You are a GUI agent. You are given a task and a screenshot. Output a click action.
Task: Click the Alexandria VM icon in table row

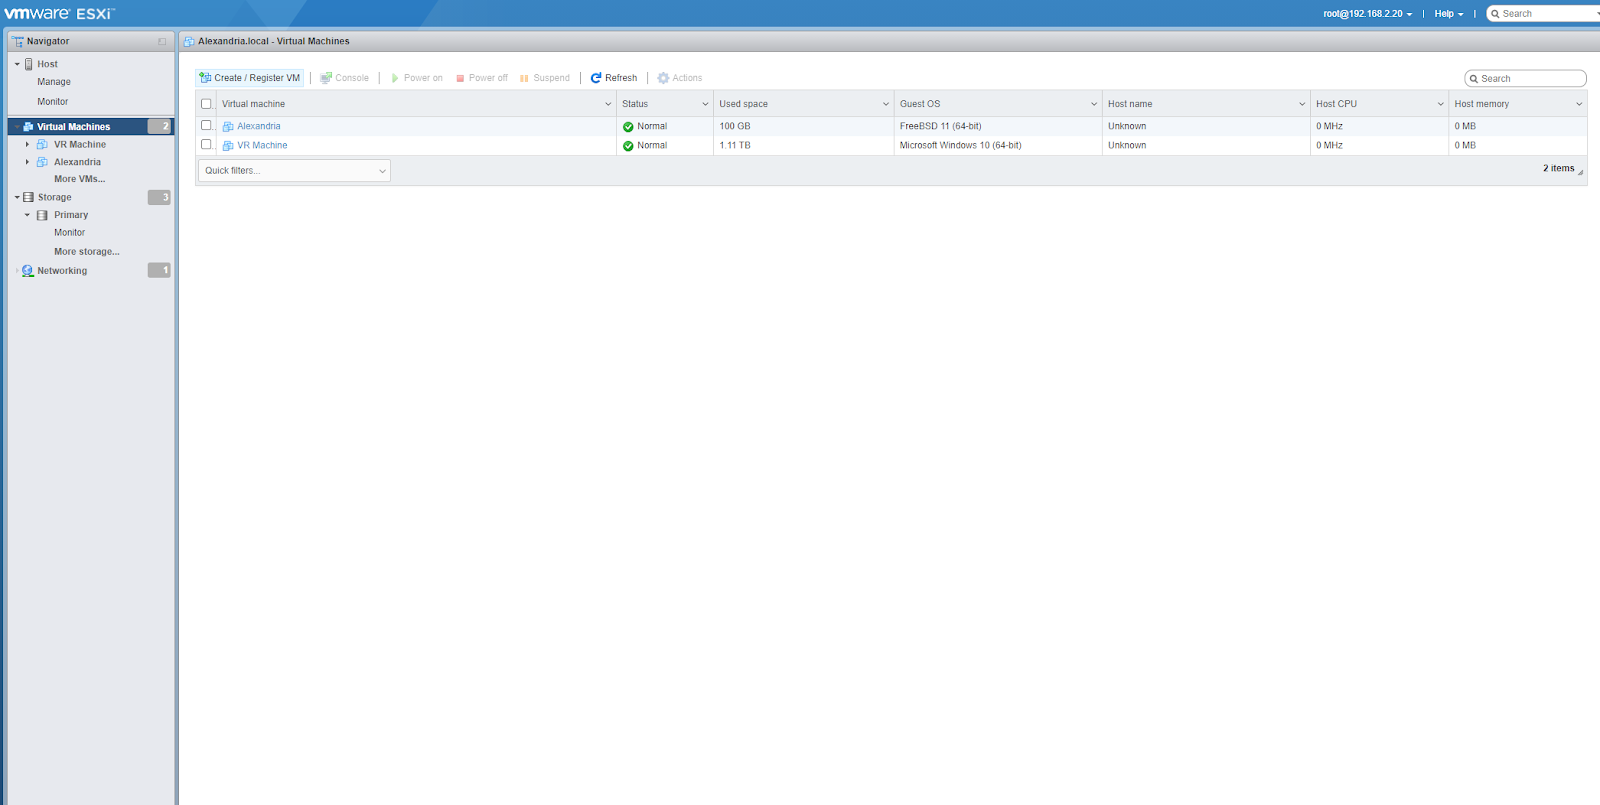pyautogui.click(x=228, y=127)
